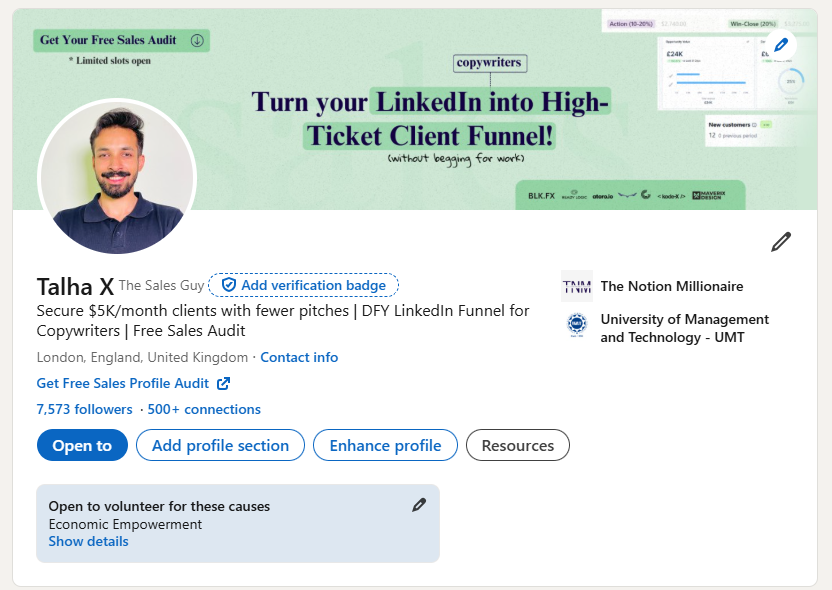Click The Notion Millionaire company name

pos(671,286)
